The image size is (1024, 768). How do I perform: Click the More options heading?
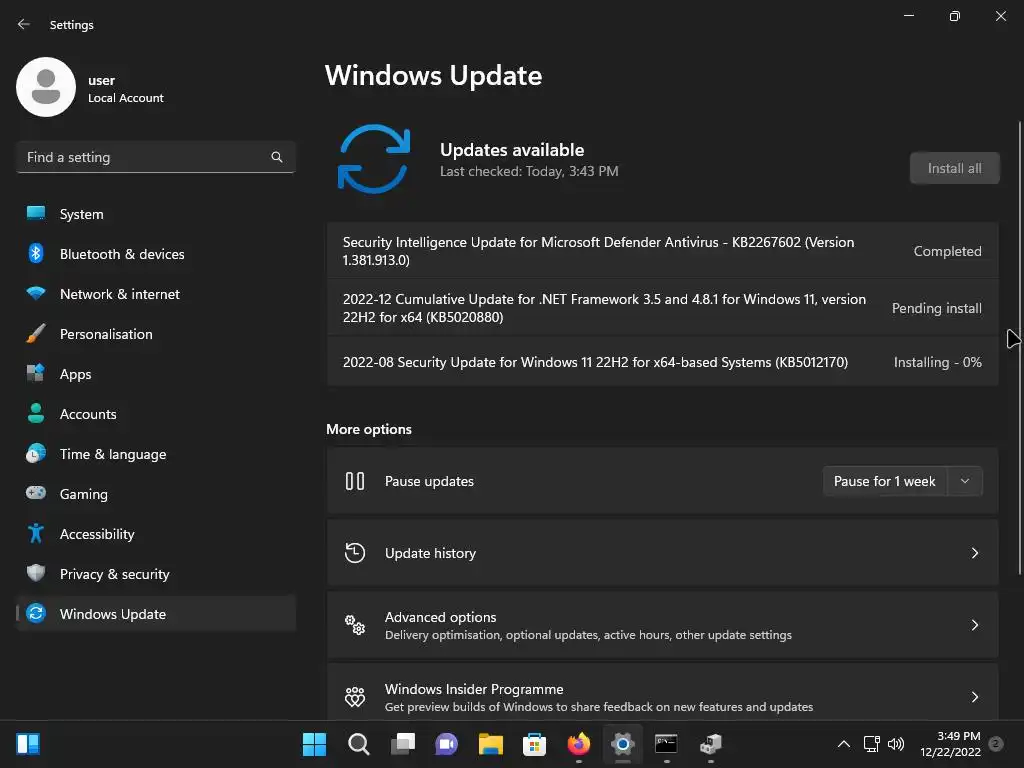369,429
